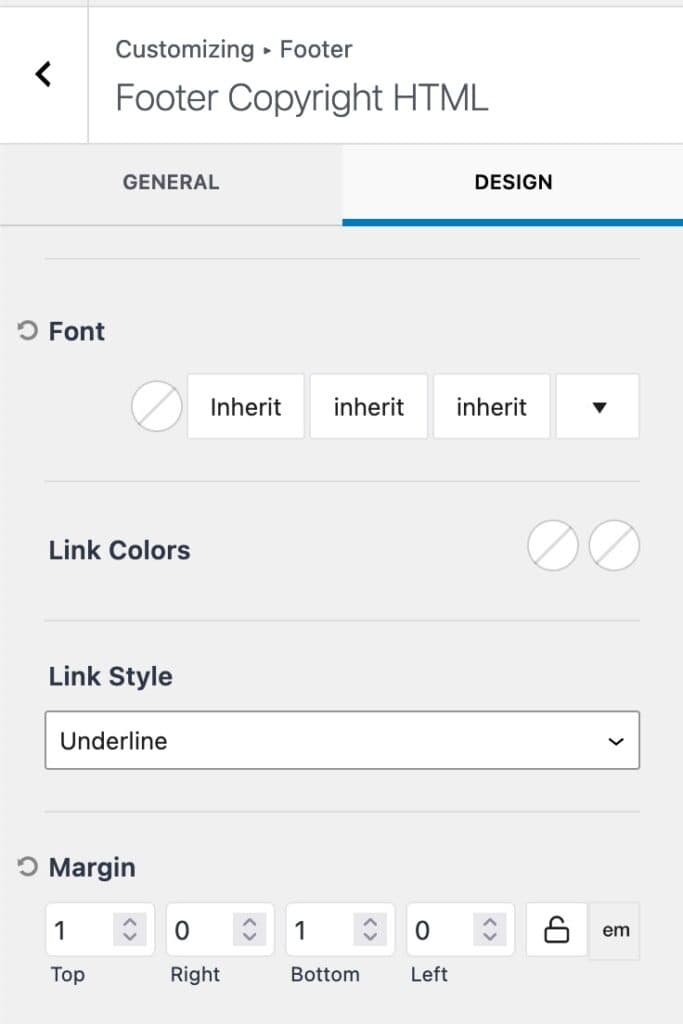Open the font color circle next to Inherit
Screen dimensions: 683x1024
(156, 406)
